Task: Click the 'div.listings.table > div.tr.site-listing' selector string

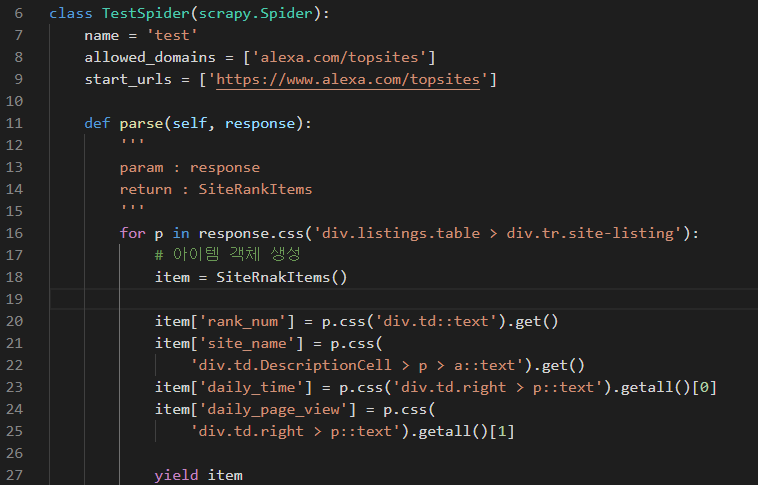Action: click(x=497, y=233)
